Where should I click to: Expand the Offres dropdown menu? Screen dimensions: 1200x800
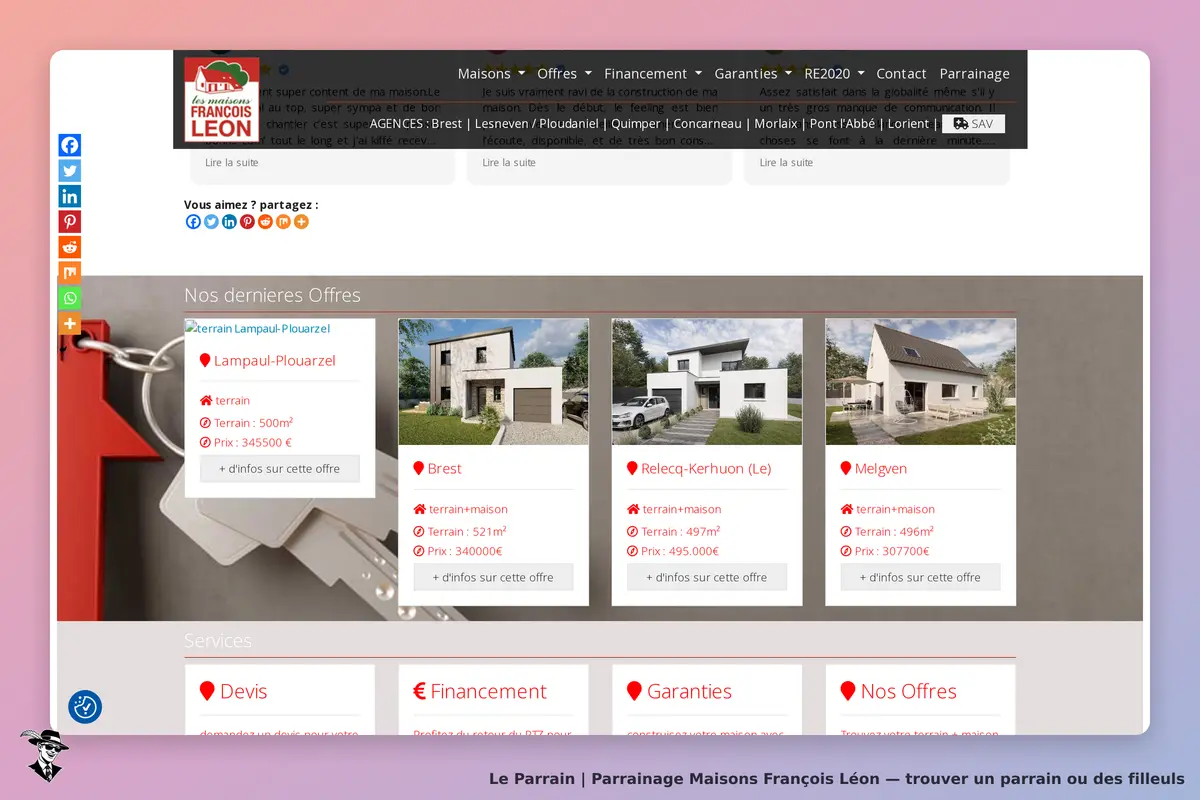coord(564,74)
